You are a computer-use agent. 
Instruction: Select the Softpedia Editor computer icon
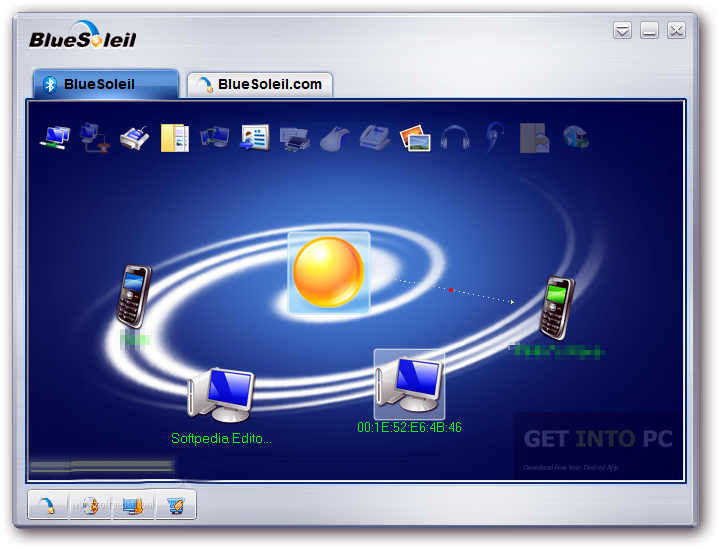(x=221, y=395)
